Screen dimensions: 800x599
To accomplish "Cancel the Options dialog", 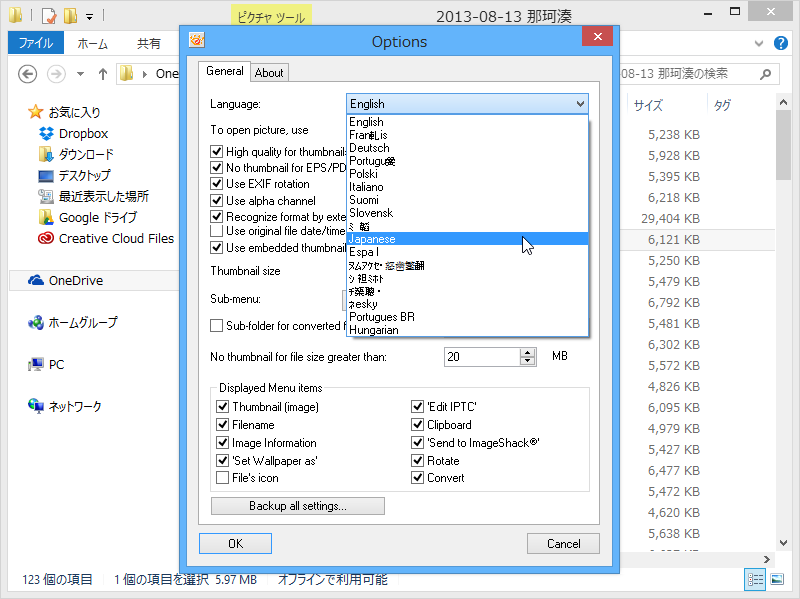I will (563, 543).
